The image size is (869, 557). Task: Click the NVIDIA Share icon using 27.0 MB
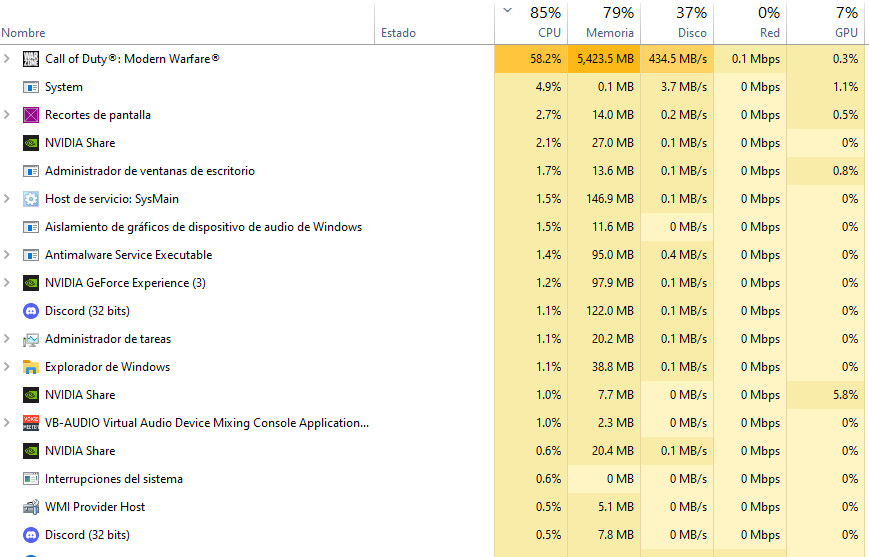(30, 143)
